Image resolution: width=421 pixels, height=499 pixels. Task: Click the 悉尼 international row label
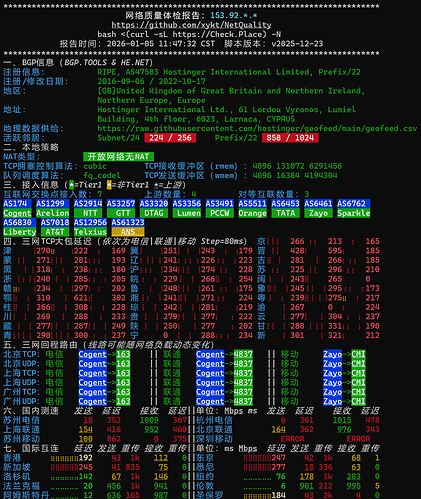coord(205,467)
